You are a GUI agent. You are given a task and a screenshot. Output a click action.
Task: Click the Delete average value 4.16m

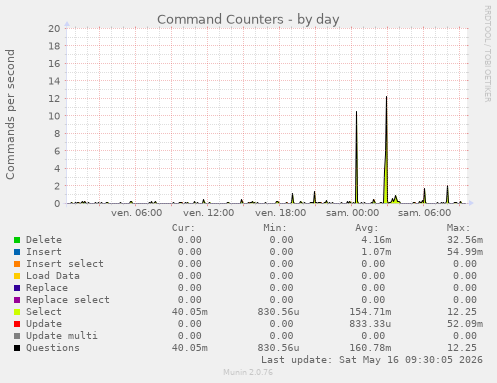[x=376, y=240]
